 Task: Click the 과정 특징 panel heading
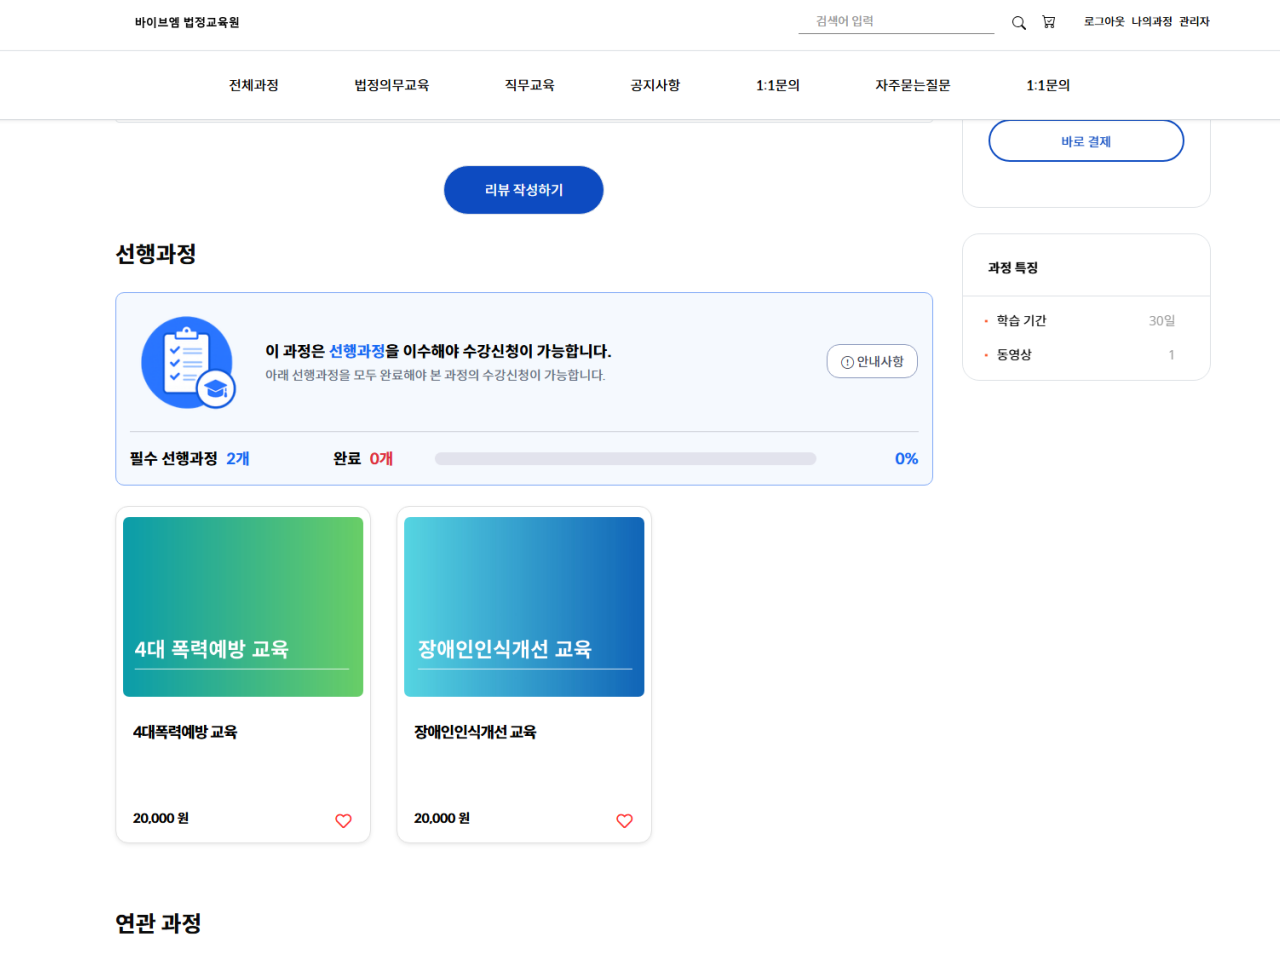point(1013,268)
